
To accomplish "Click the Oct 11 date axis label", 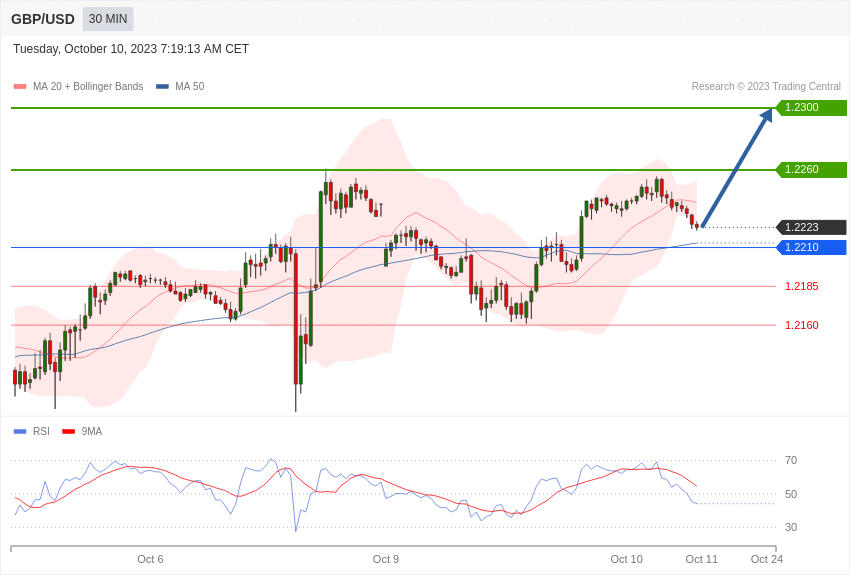I will point(701,559).
